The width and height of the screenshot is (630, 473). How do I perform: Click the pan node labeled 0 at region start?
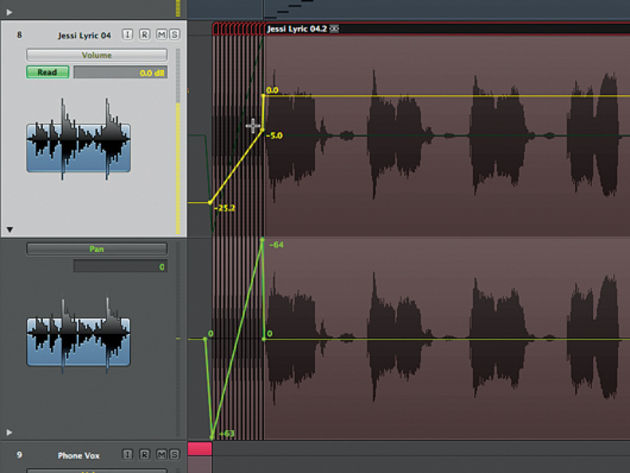(264, 339)
